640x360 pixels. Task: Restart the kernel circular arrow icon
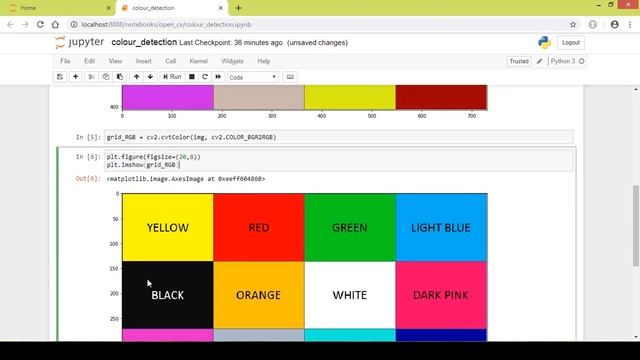tap(205, 77)
